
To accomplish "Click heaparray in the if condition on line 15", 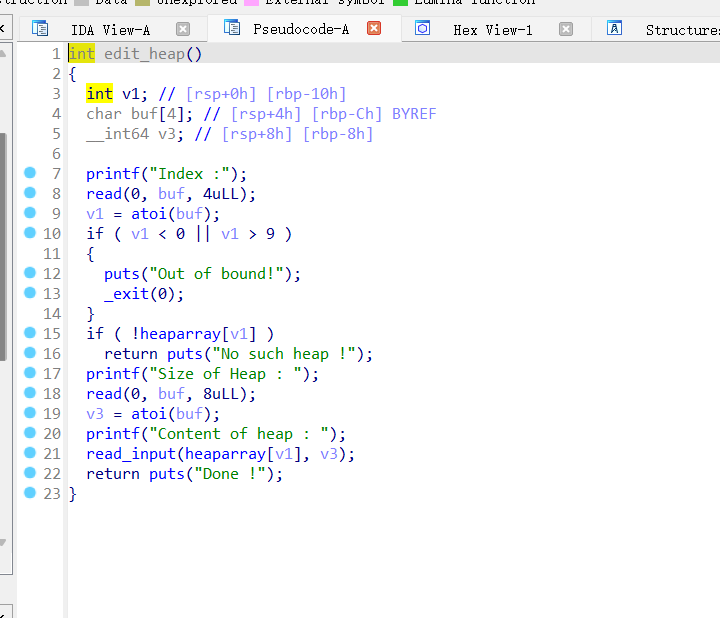I will (x=180, y=334).
